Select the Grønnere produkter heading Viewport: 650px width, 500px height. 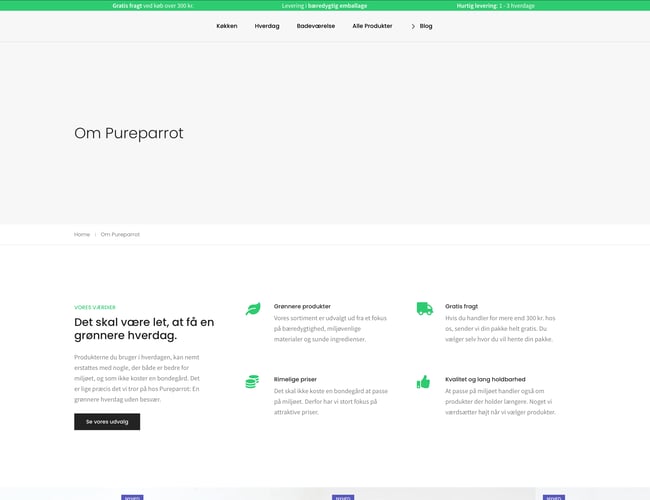(x=302, y=306)
